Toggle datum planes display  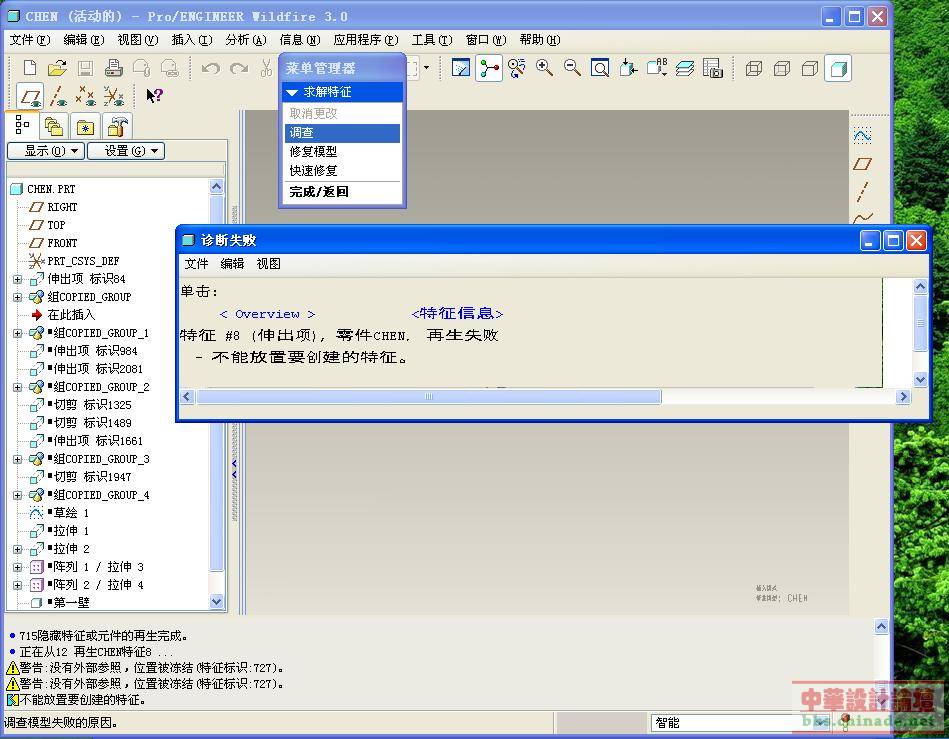pos(30,96)
